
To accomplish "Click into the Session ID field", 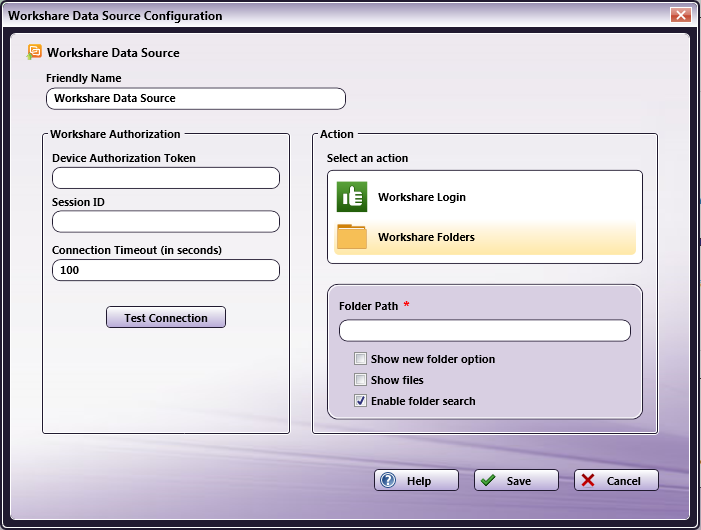I will [x=166, y=222].
